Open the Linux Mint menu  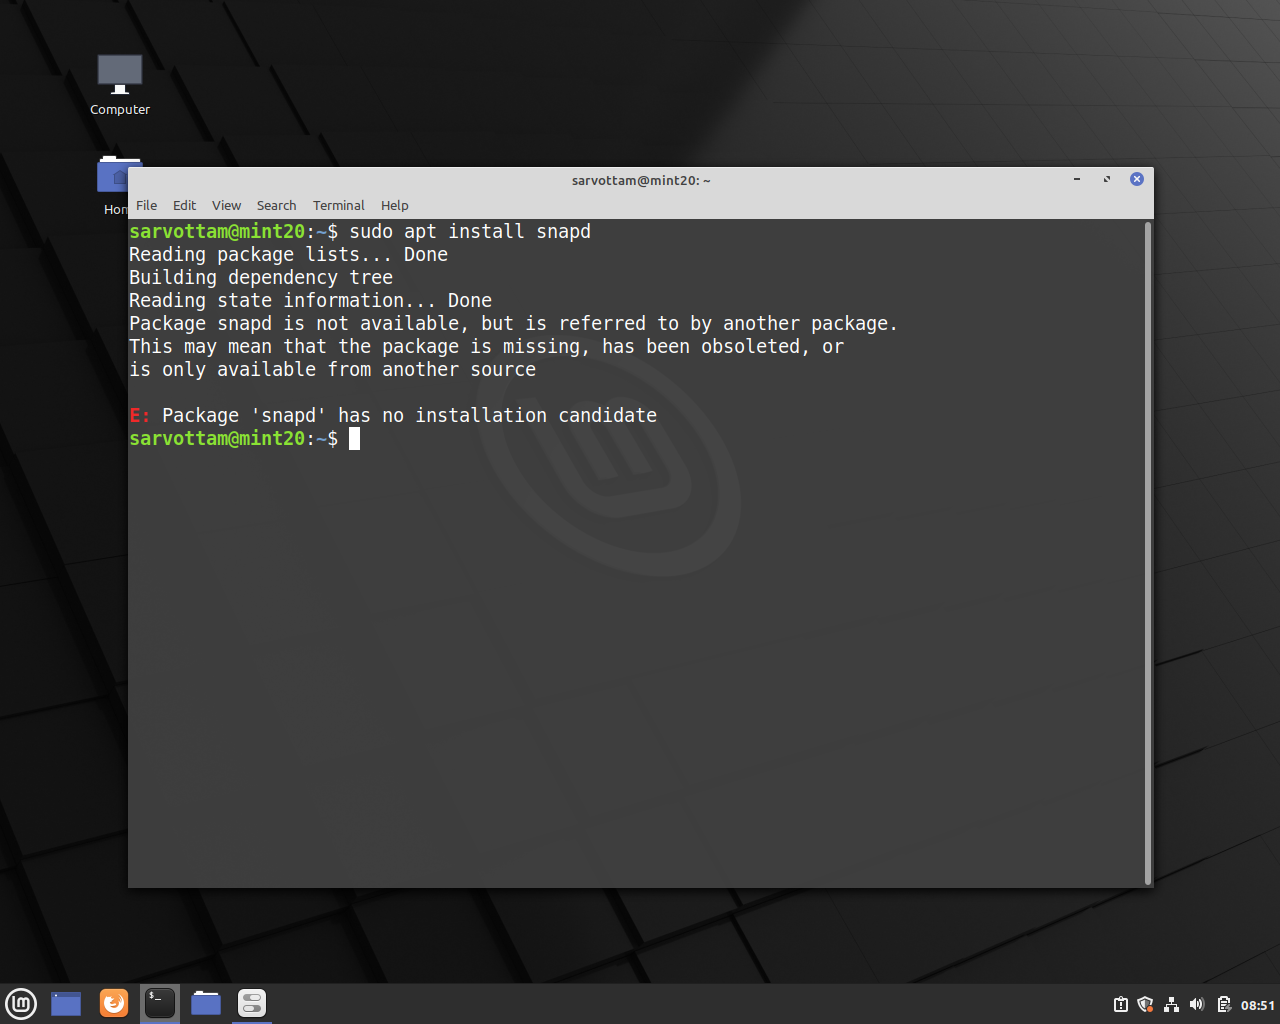point(21,1003)
